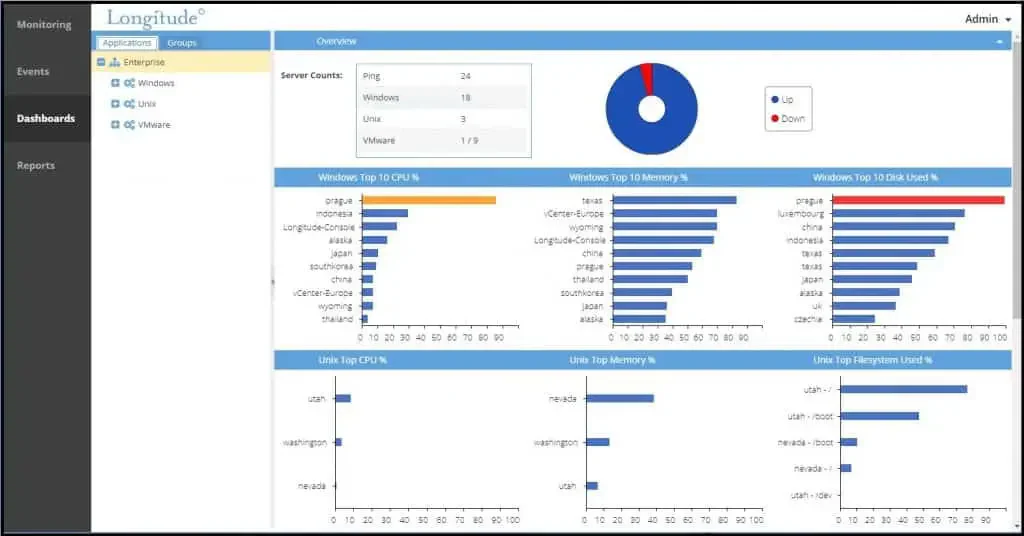The height and width of the screenshot is (536, 1024).
Task: Go to the Reports section
Action: tap(36, 166)
